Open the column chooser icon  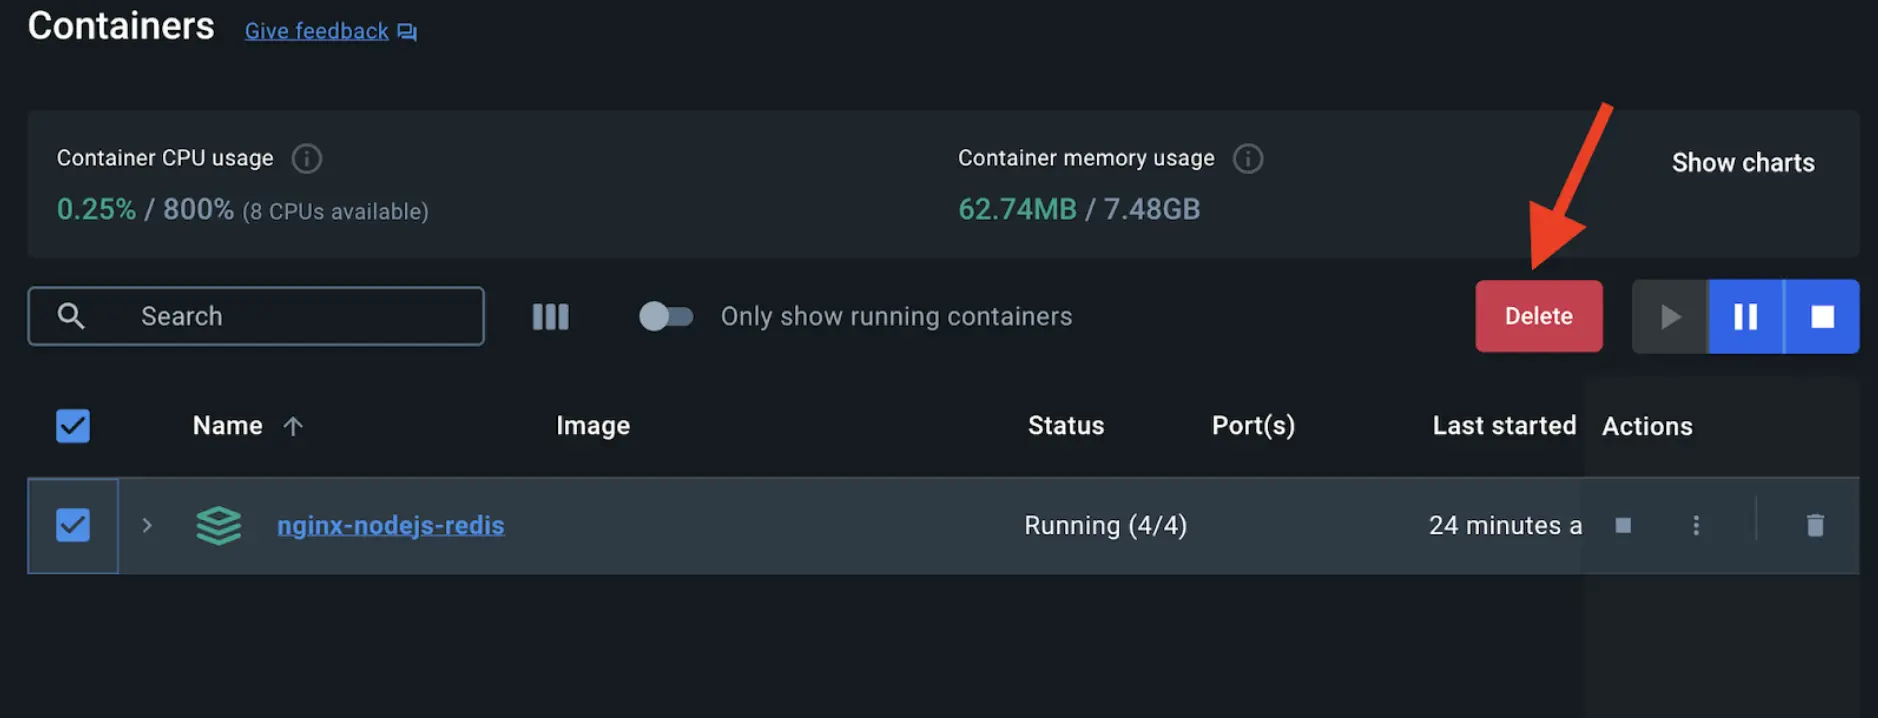tap(550, 316)
